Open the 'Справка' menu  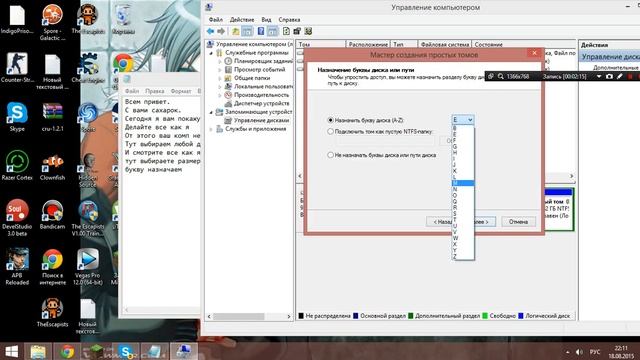click(x=289, y=20)
